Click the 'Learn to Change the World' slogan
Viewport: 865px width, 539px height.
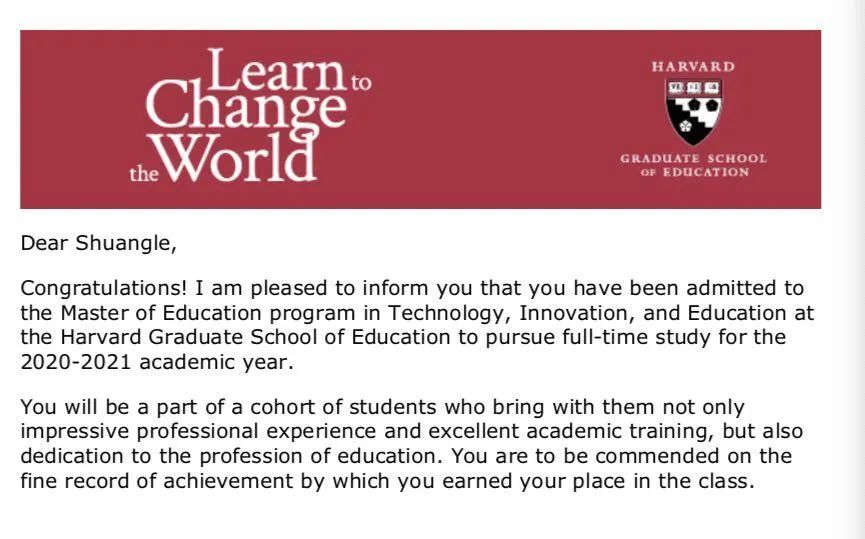point(249,117)
